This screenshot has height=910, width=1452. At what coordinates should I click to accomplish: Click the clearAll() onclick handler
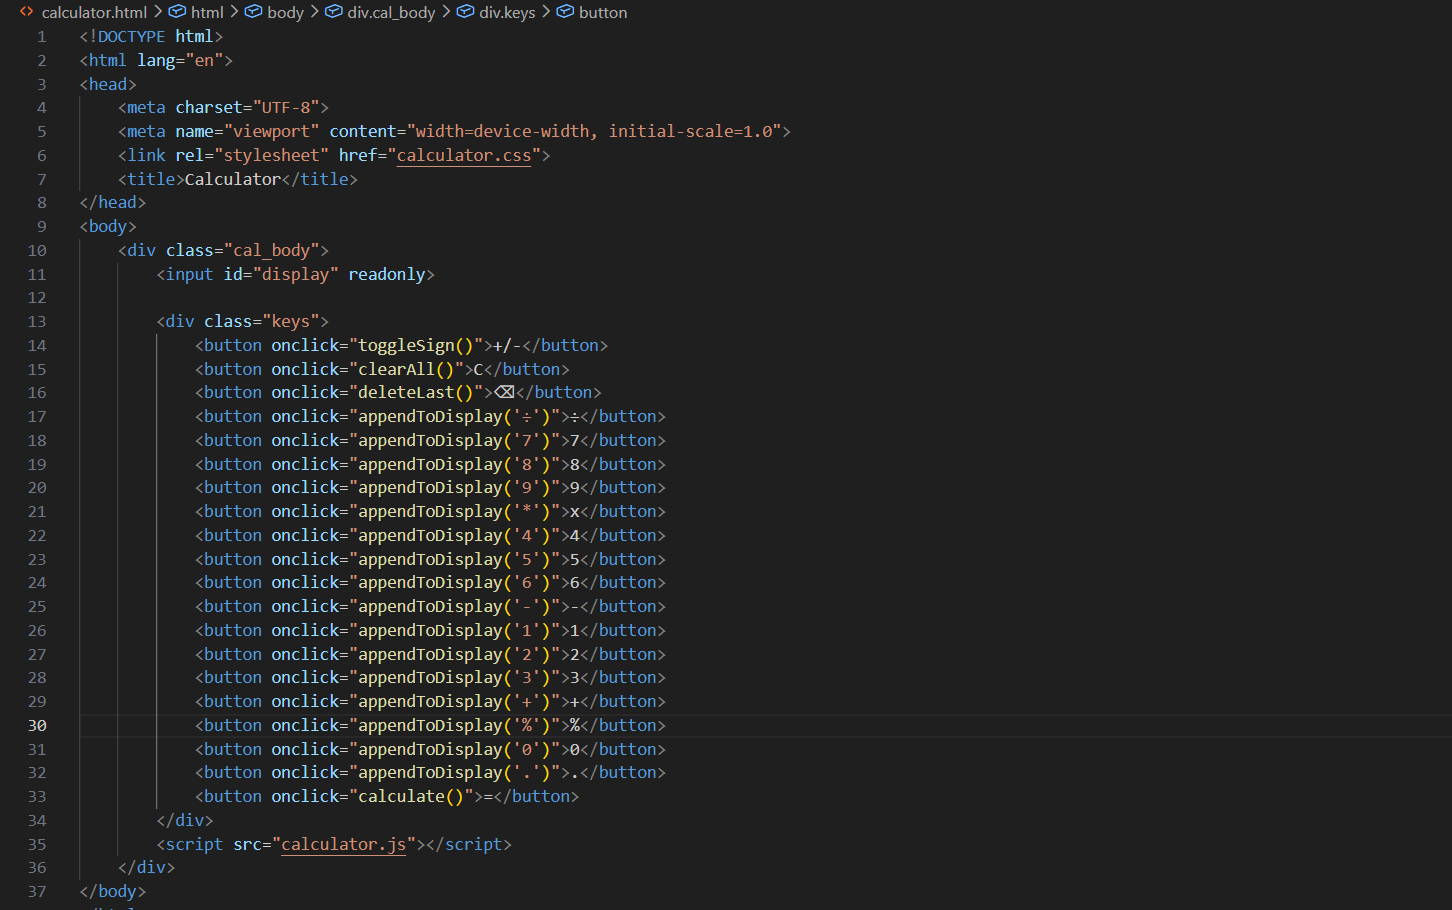[406, 369]
